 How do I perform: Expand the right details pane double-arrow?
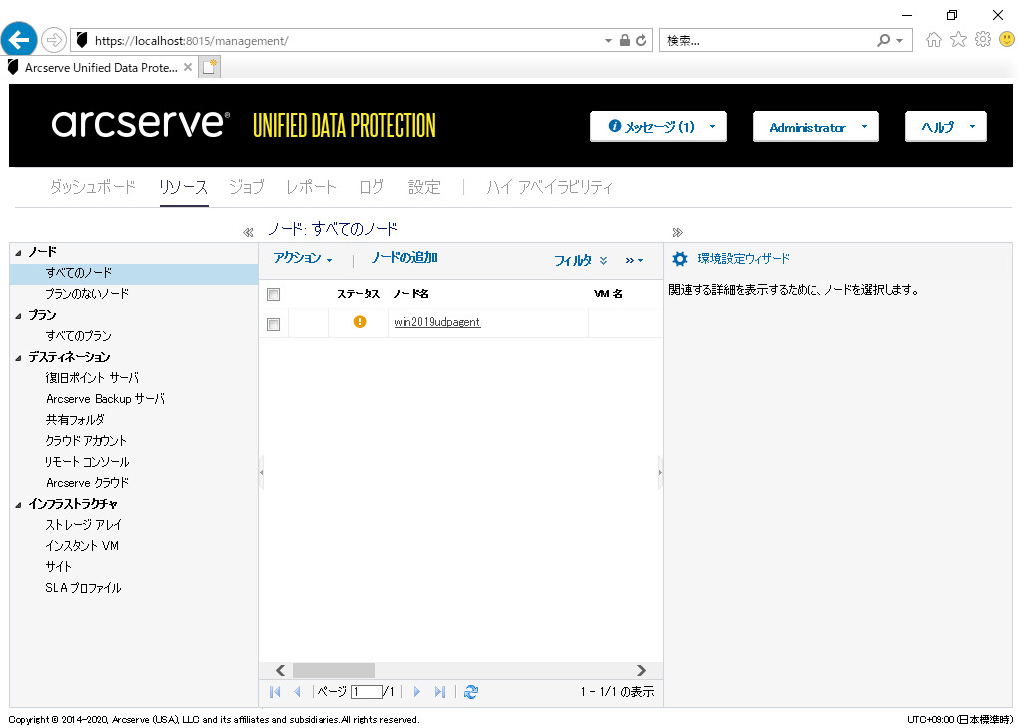pos(677,232)
